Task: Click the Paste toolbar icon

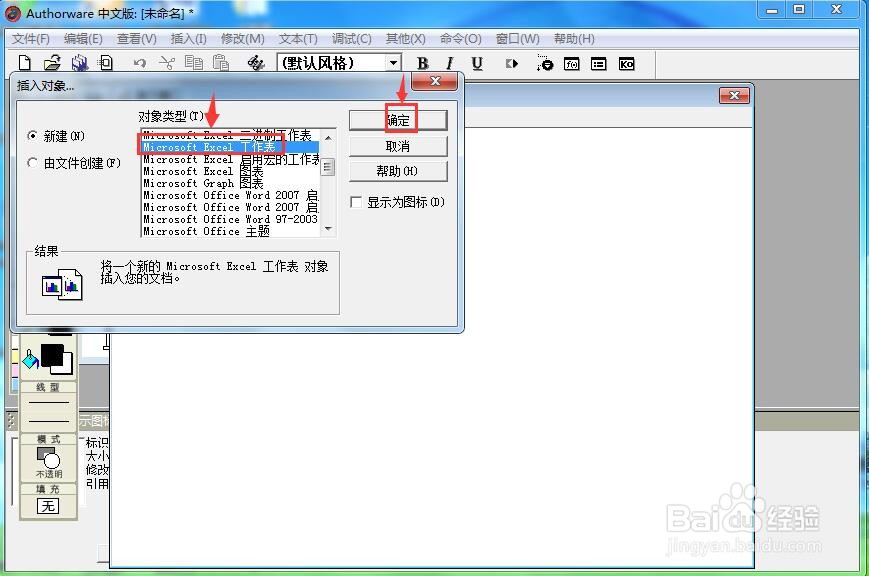Action: (x=221, y=63)
